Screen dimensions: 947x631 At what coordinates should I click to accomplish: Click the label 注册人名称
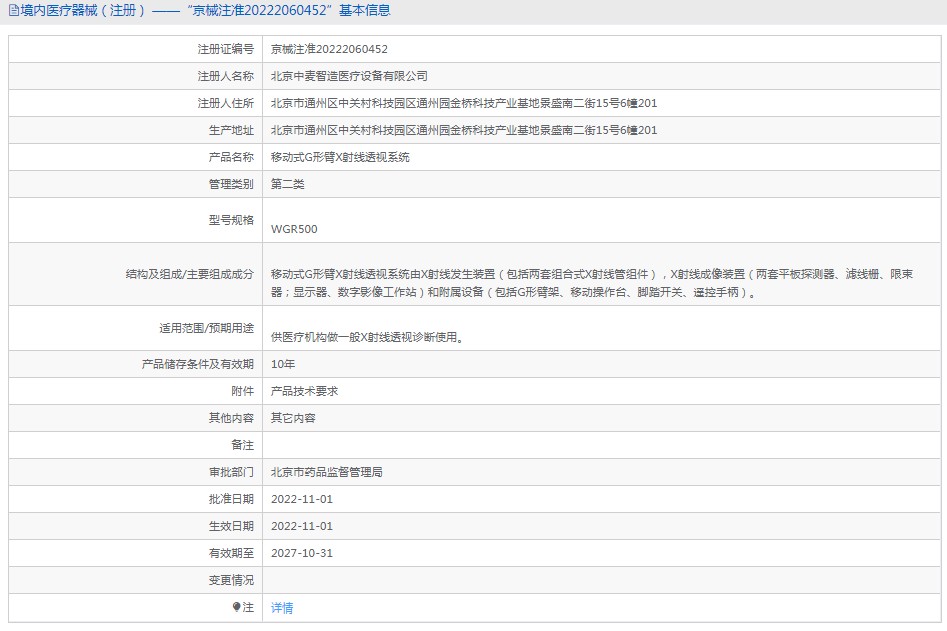click(x=225, y=76)
